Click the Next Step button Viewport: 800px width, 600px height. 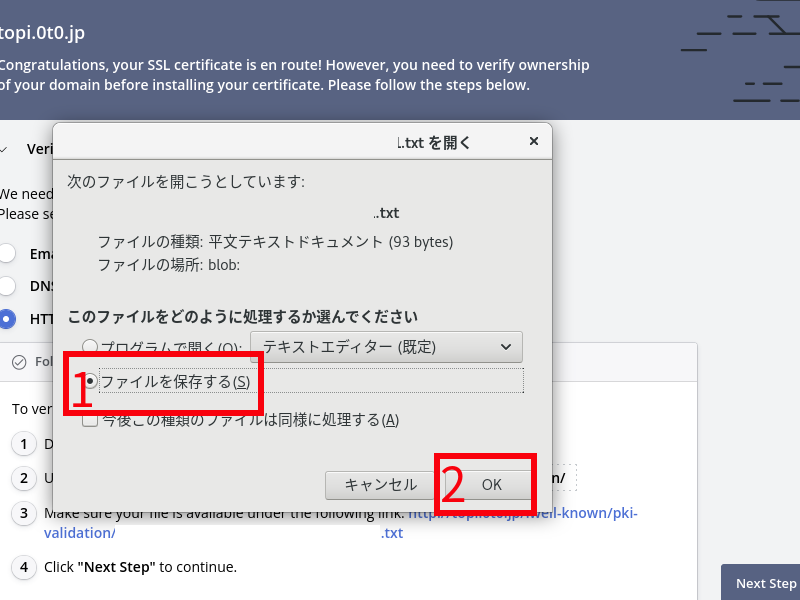pyautogui.click(x=765, y=583)
